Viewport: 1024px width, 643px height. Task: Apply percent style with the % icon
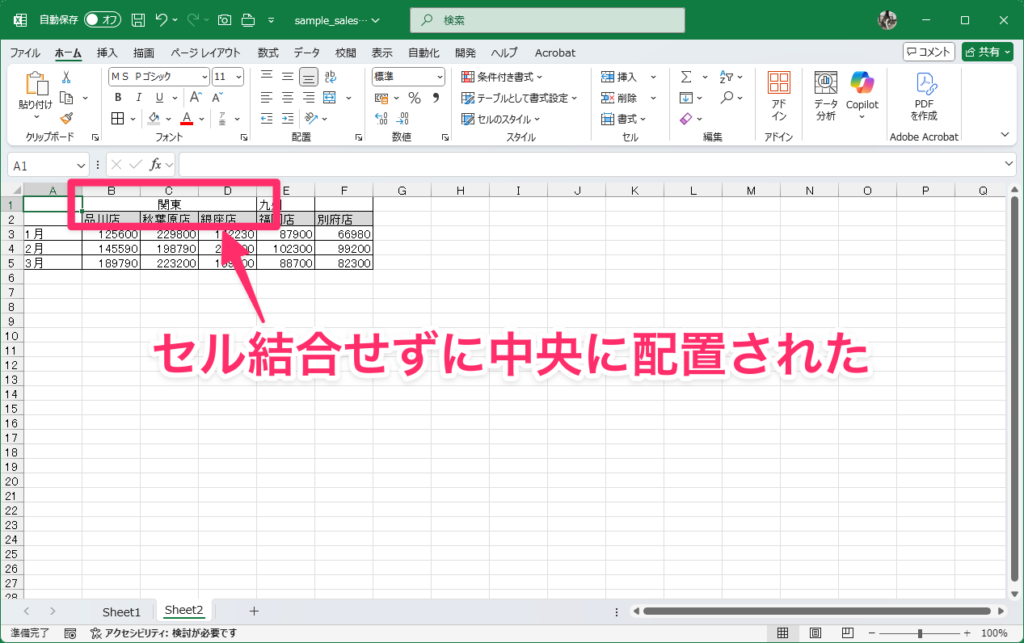[x=414, y=98]
